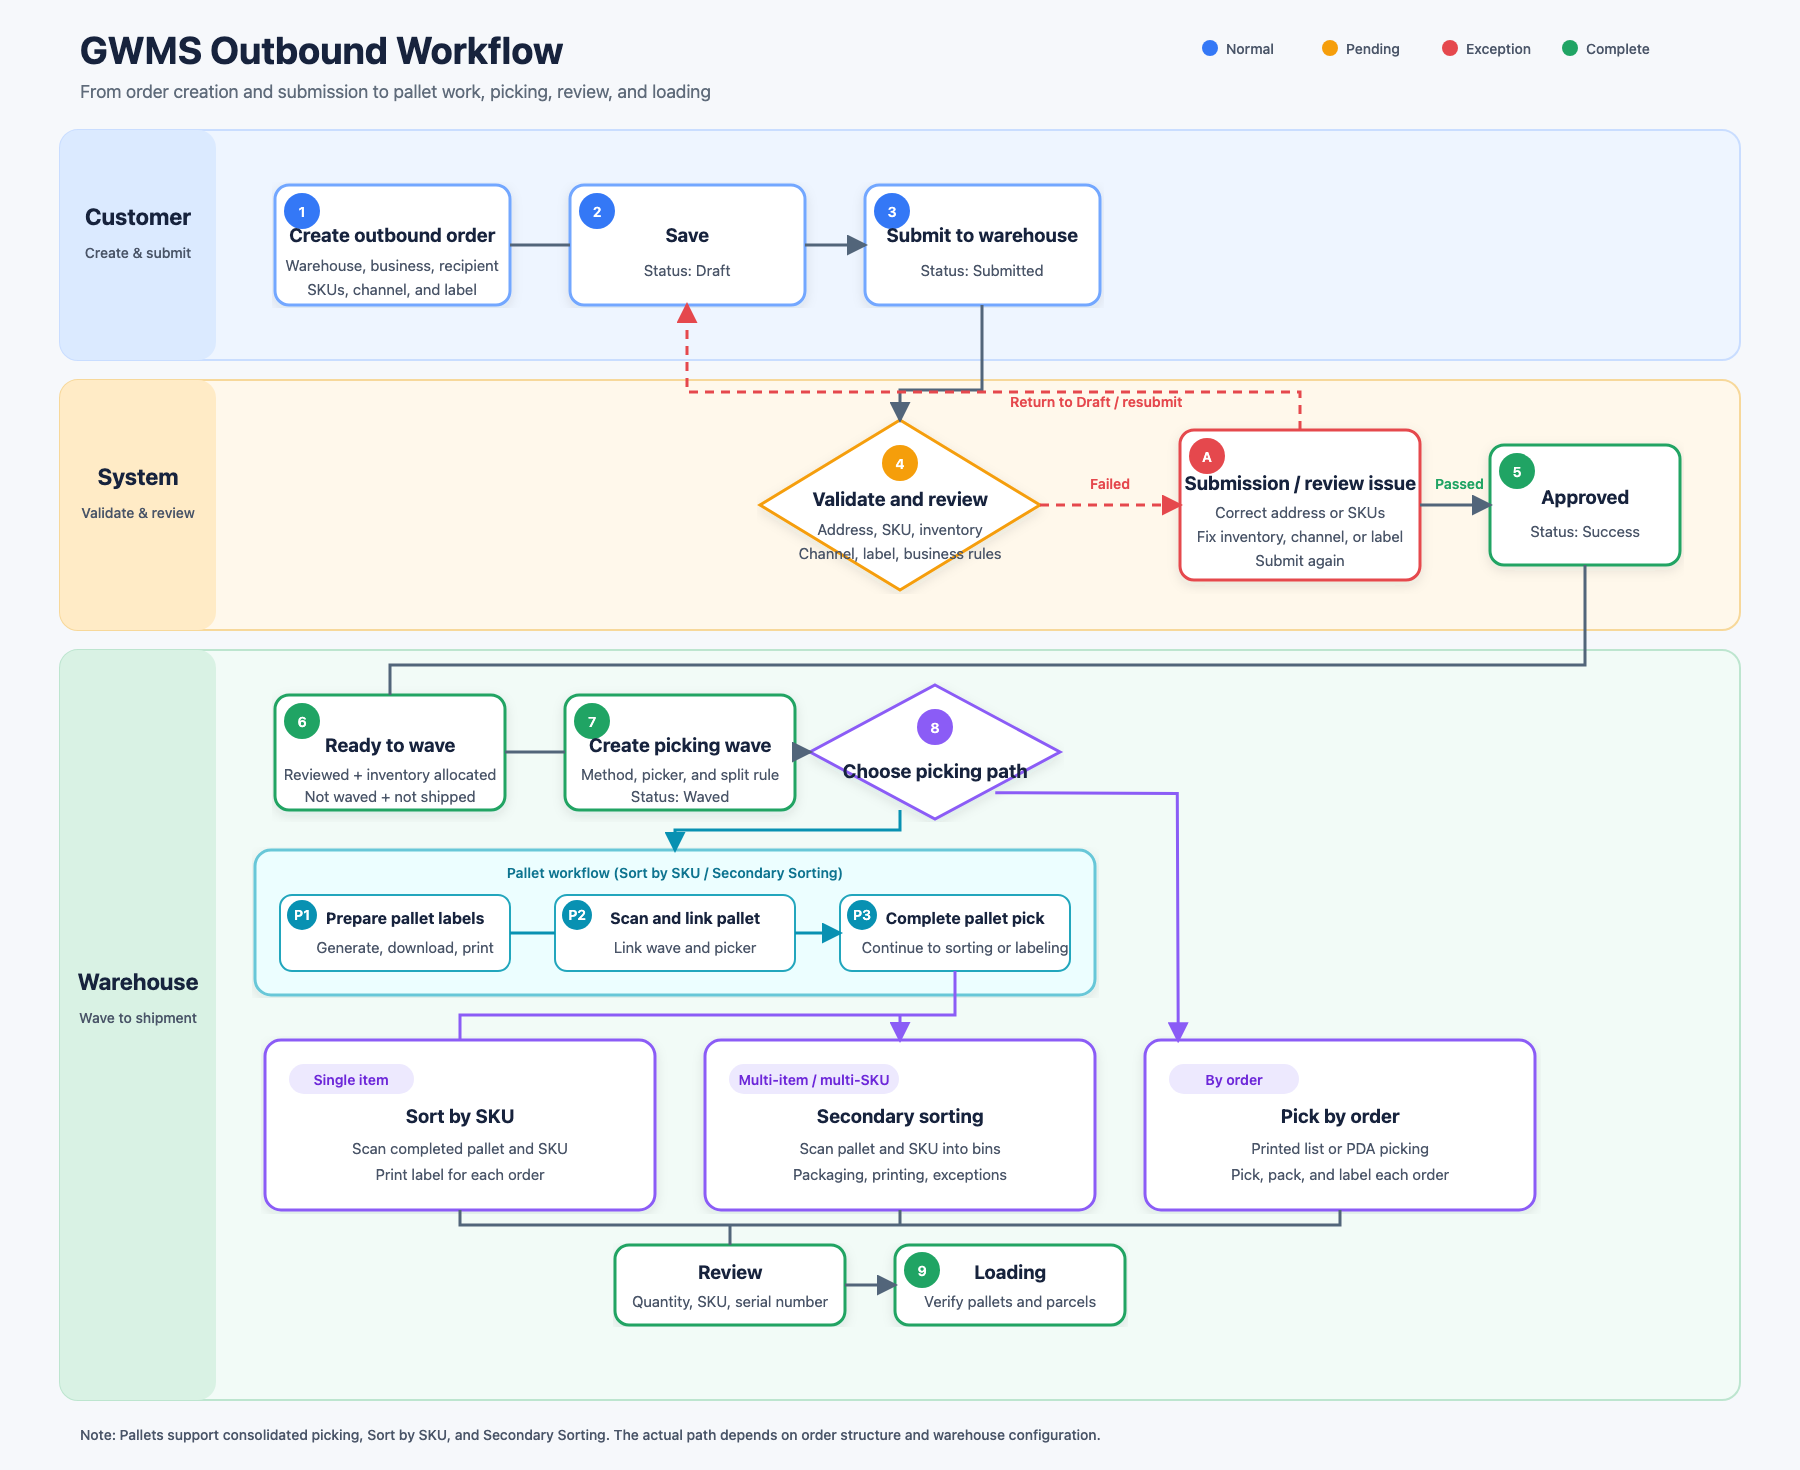Click the Wave to shipment subtitle
The height and width of the screenshot is (1470, 1800).
[138, 1018]
